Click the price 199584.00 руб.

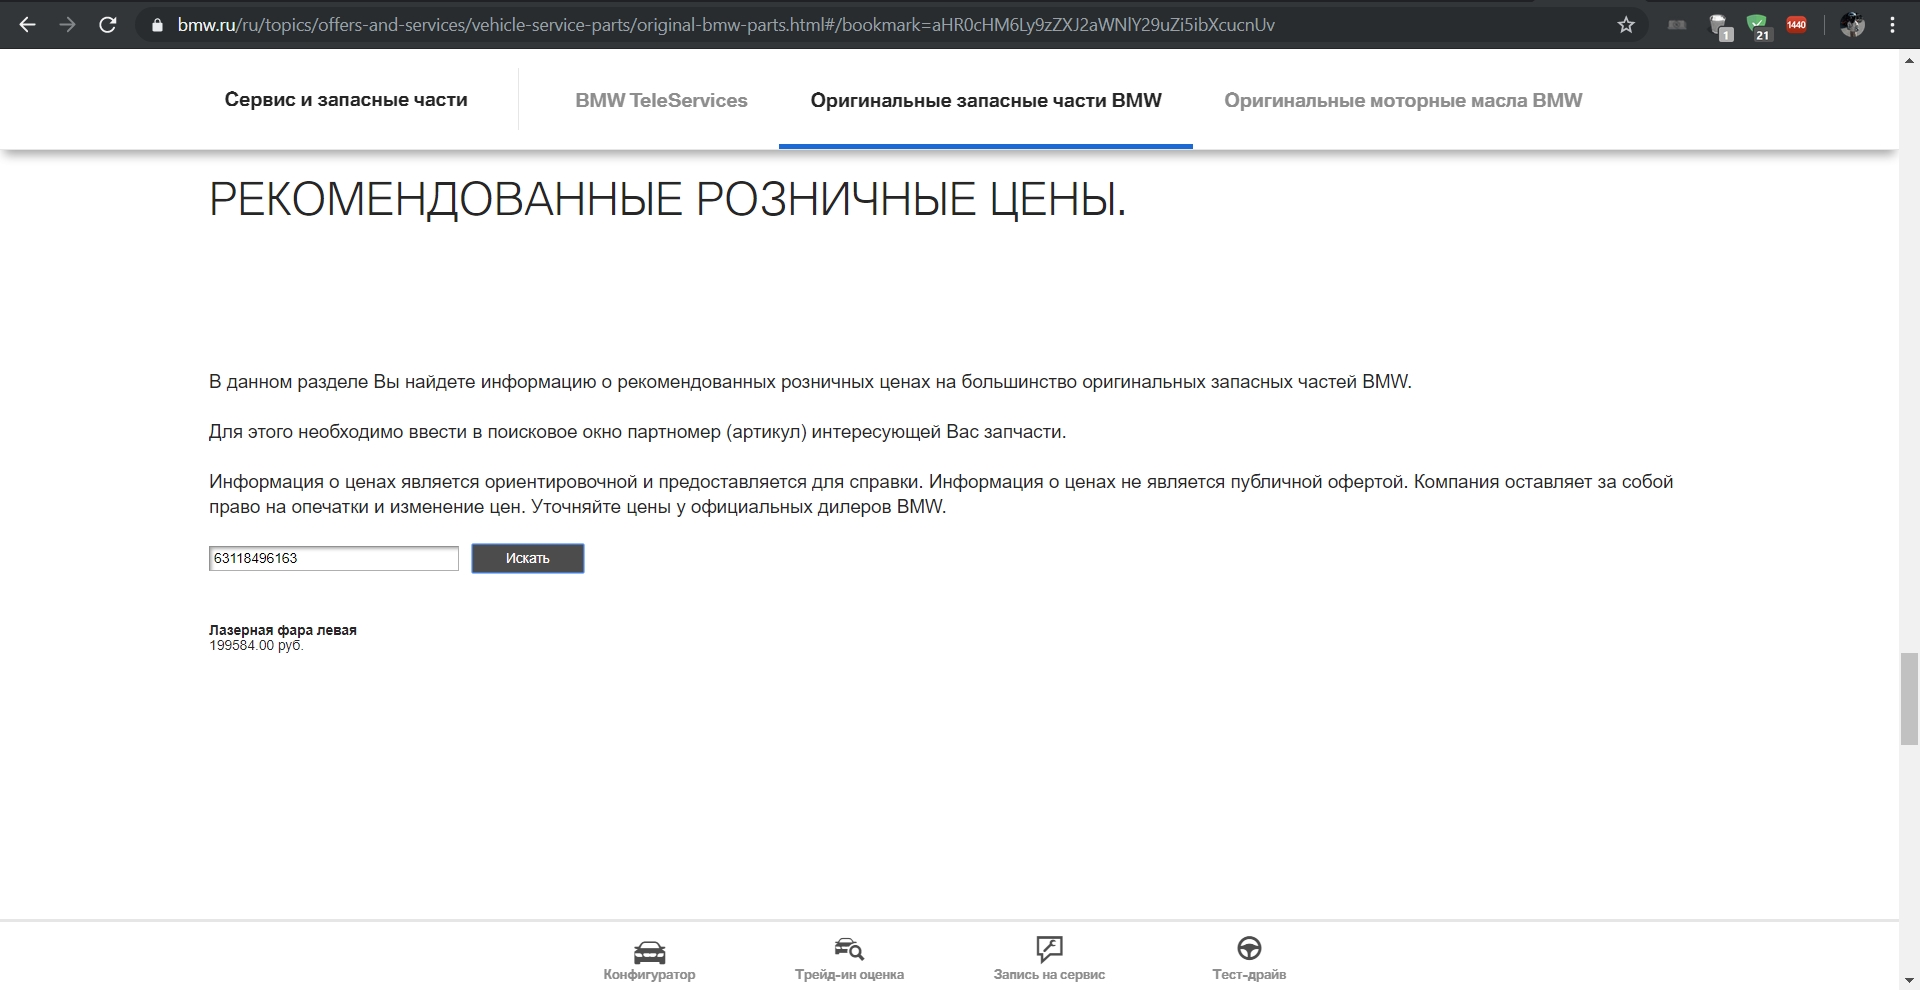pyautogui.click(x=256, y=646)
